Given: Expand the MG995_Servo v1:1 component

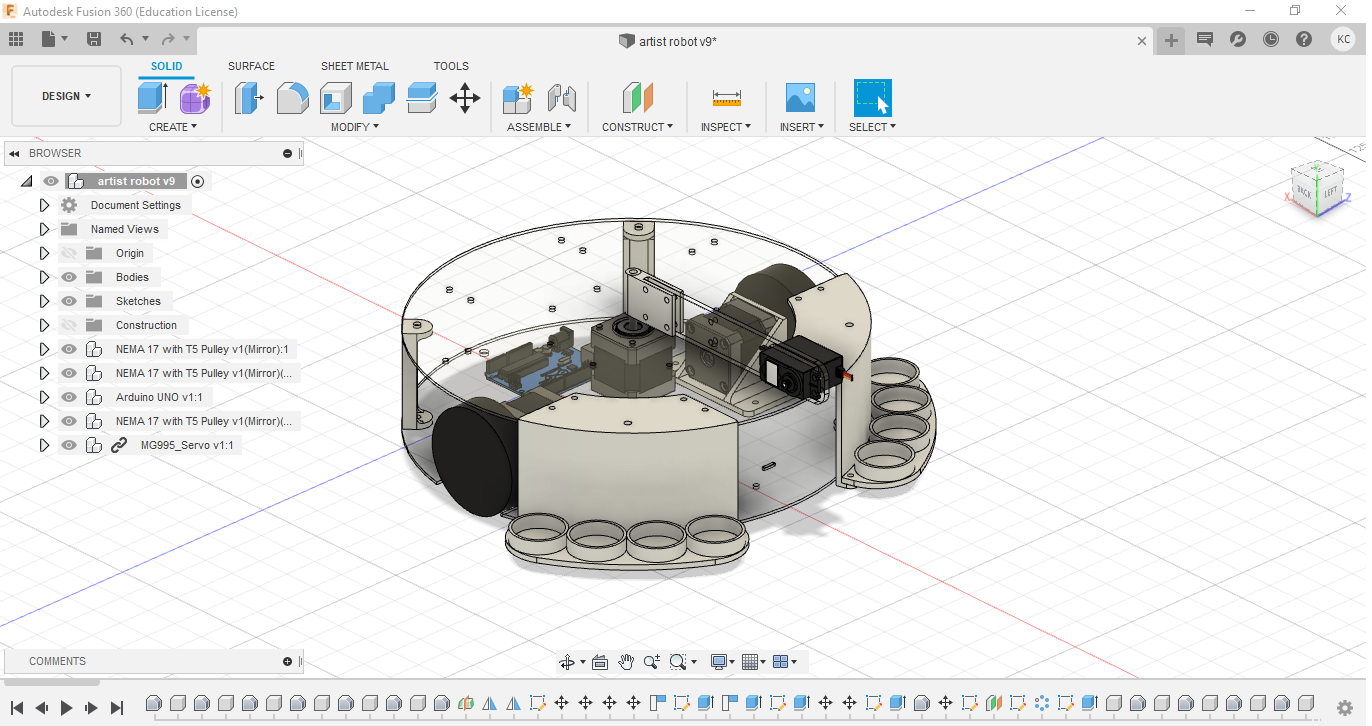Looking at the screenshot, I should (44, 445).
